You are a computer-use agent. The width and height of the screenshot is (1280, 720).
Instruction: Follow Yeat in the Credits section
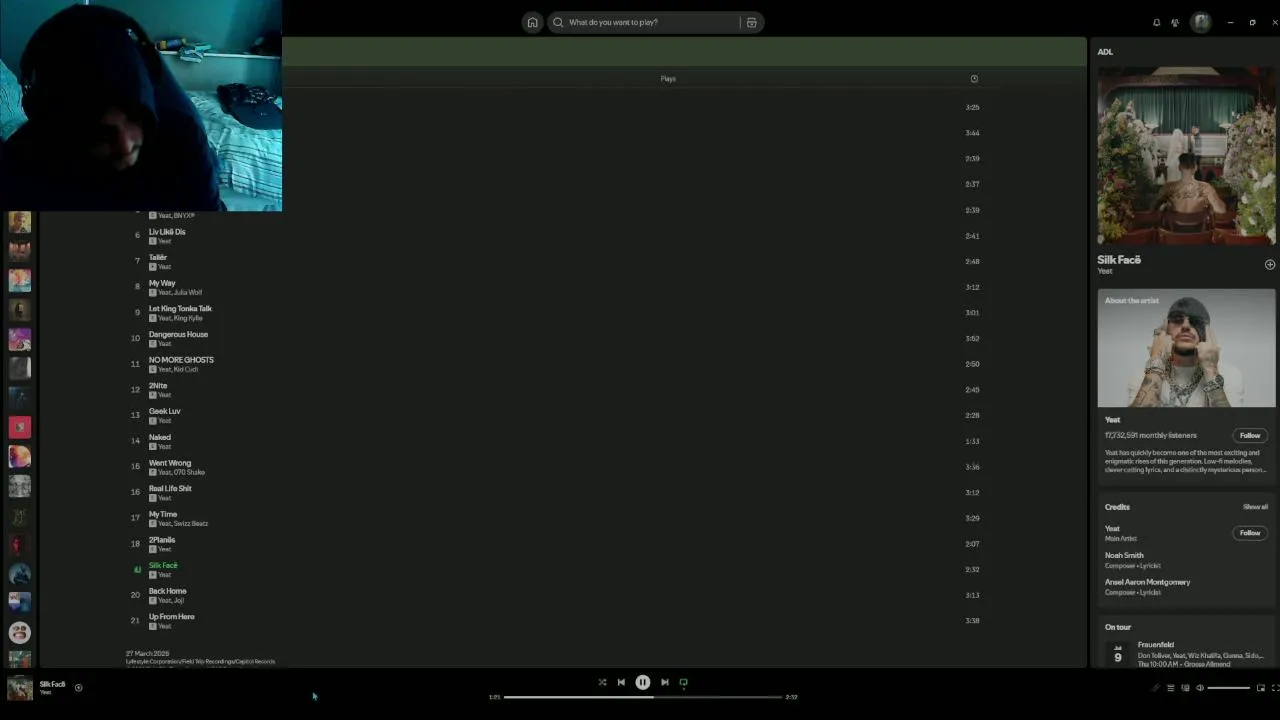[x=1250, y=533]
